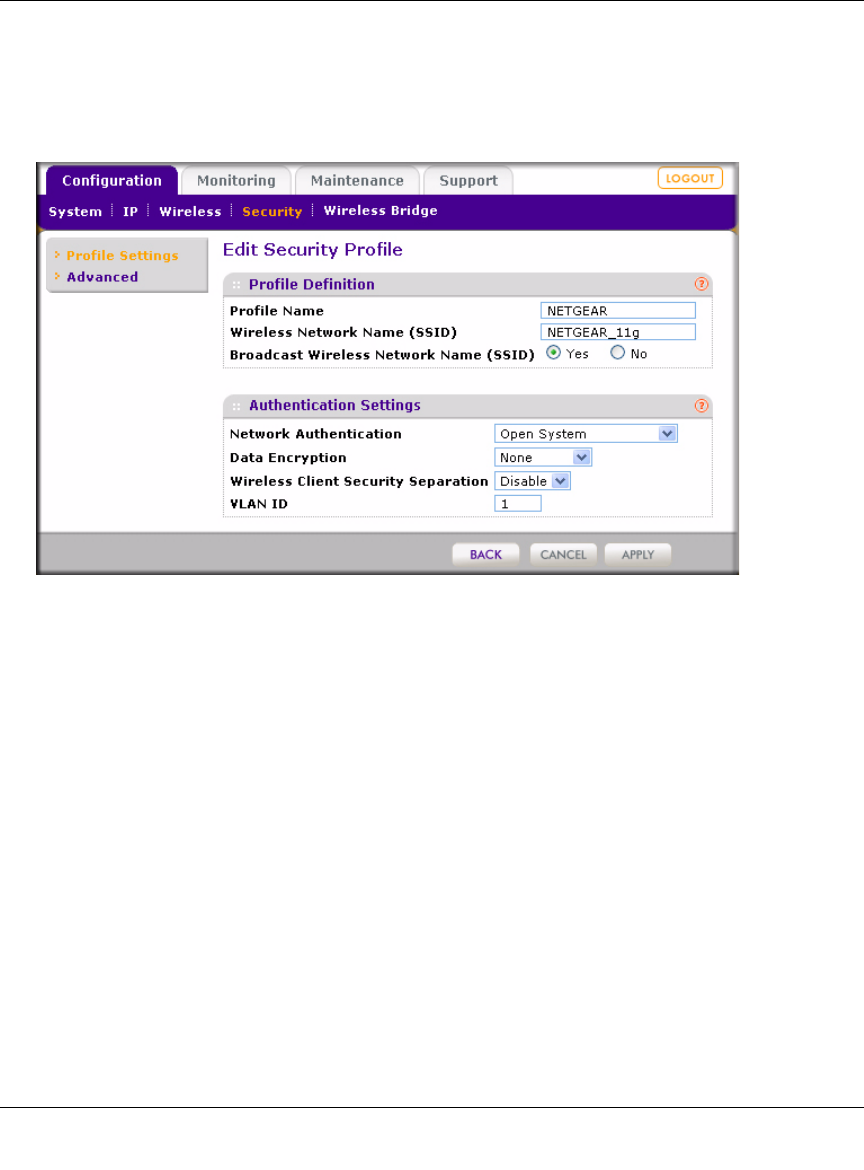Select Yes for Broadcast Wireless Network Name
The height and width of the screenshot is (1170, 864).
click(x=554, y=353)
